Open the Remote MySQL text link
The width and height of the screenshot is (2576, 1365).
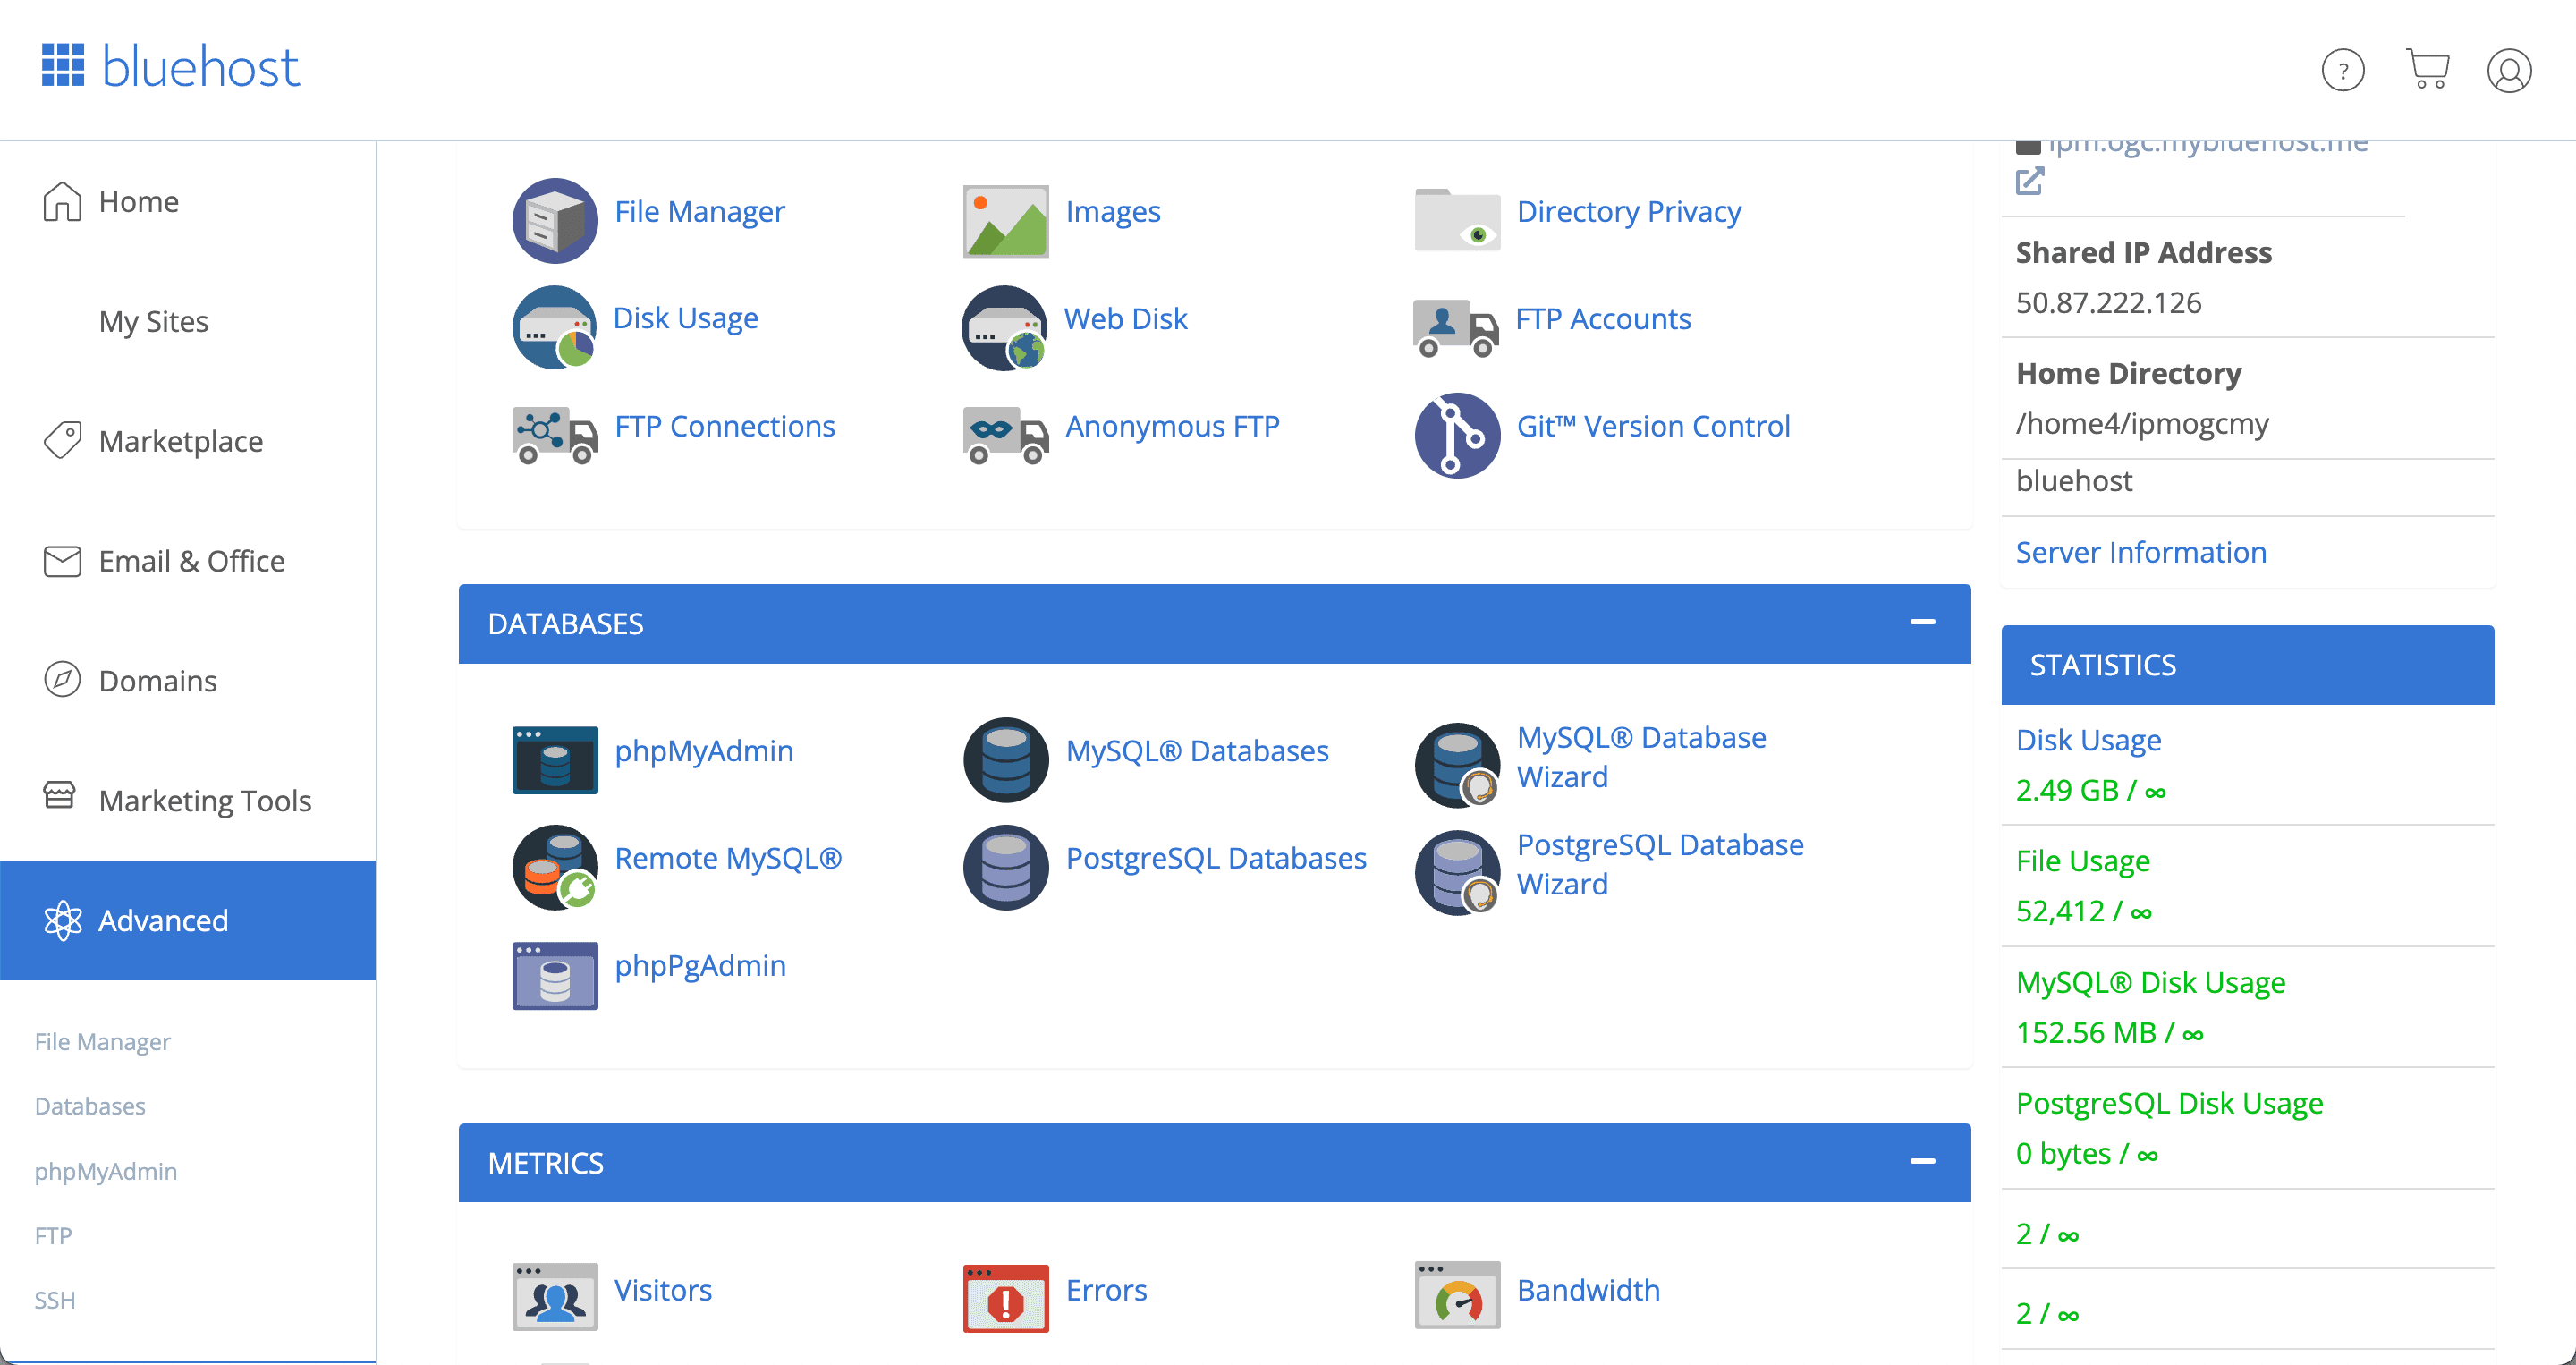point(728,858)
